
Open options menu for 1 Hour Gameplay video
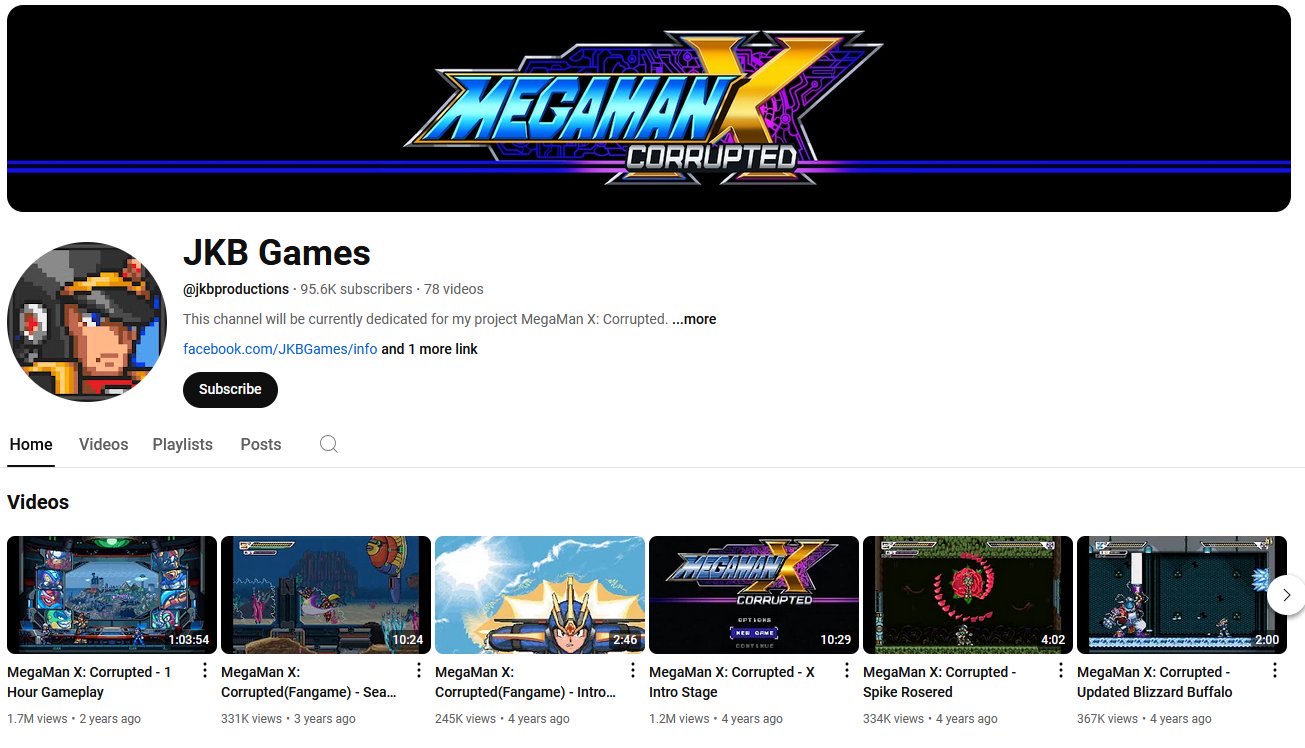coord(205,671)
